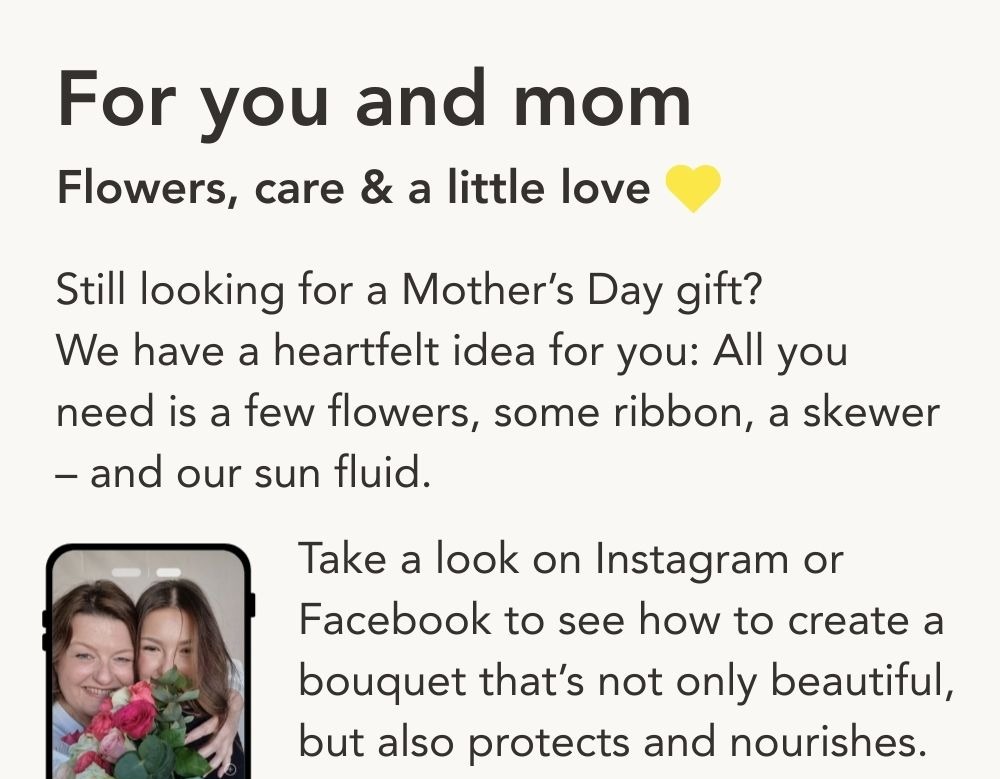This screenshot has height=779, width=1000.
Task: Click the small circular plus icon on phone screen
Action: (x=231, y=769)
